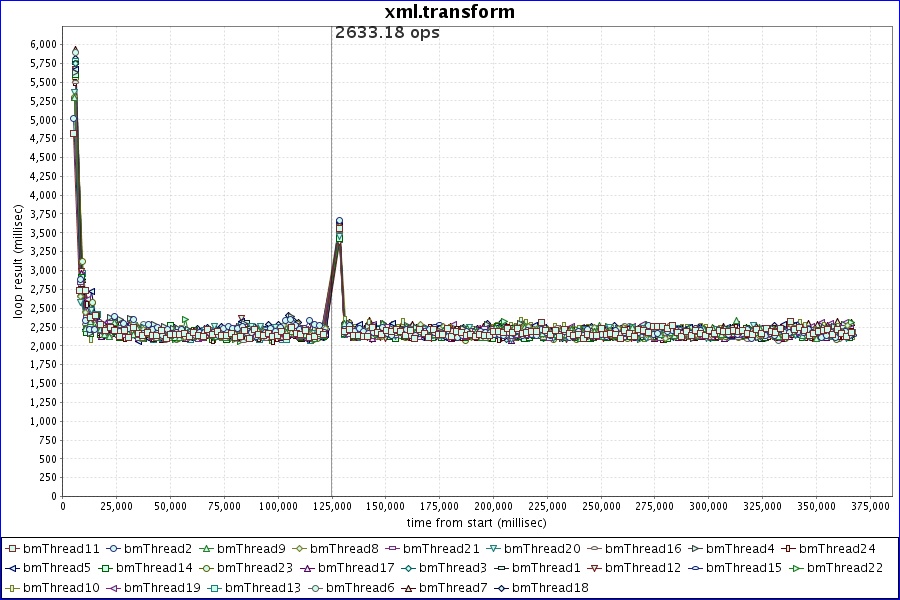
Task: Click the 6,000 tick on the y-axis
Action: pyautogui.click(x=43, y=44)
